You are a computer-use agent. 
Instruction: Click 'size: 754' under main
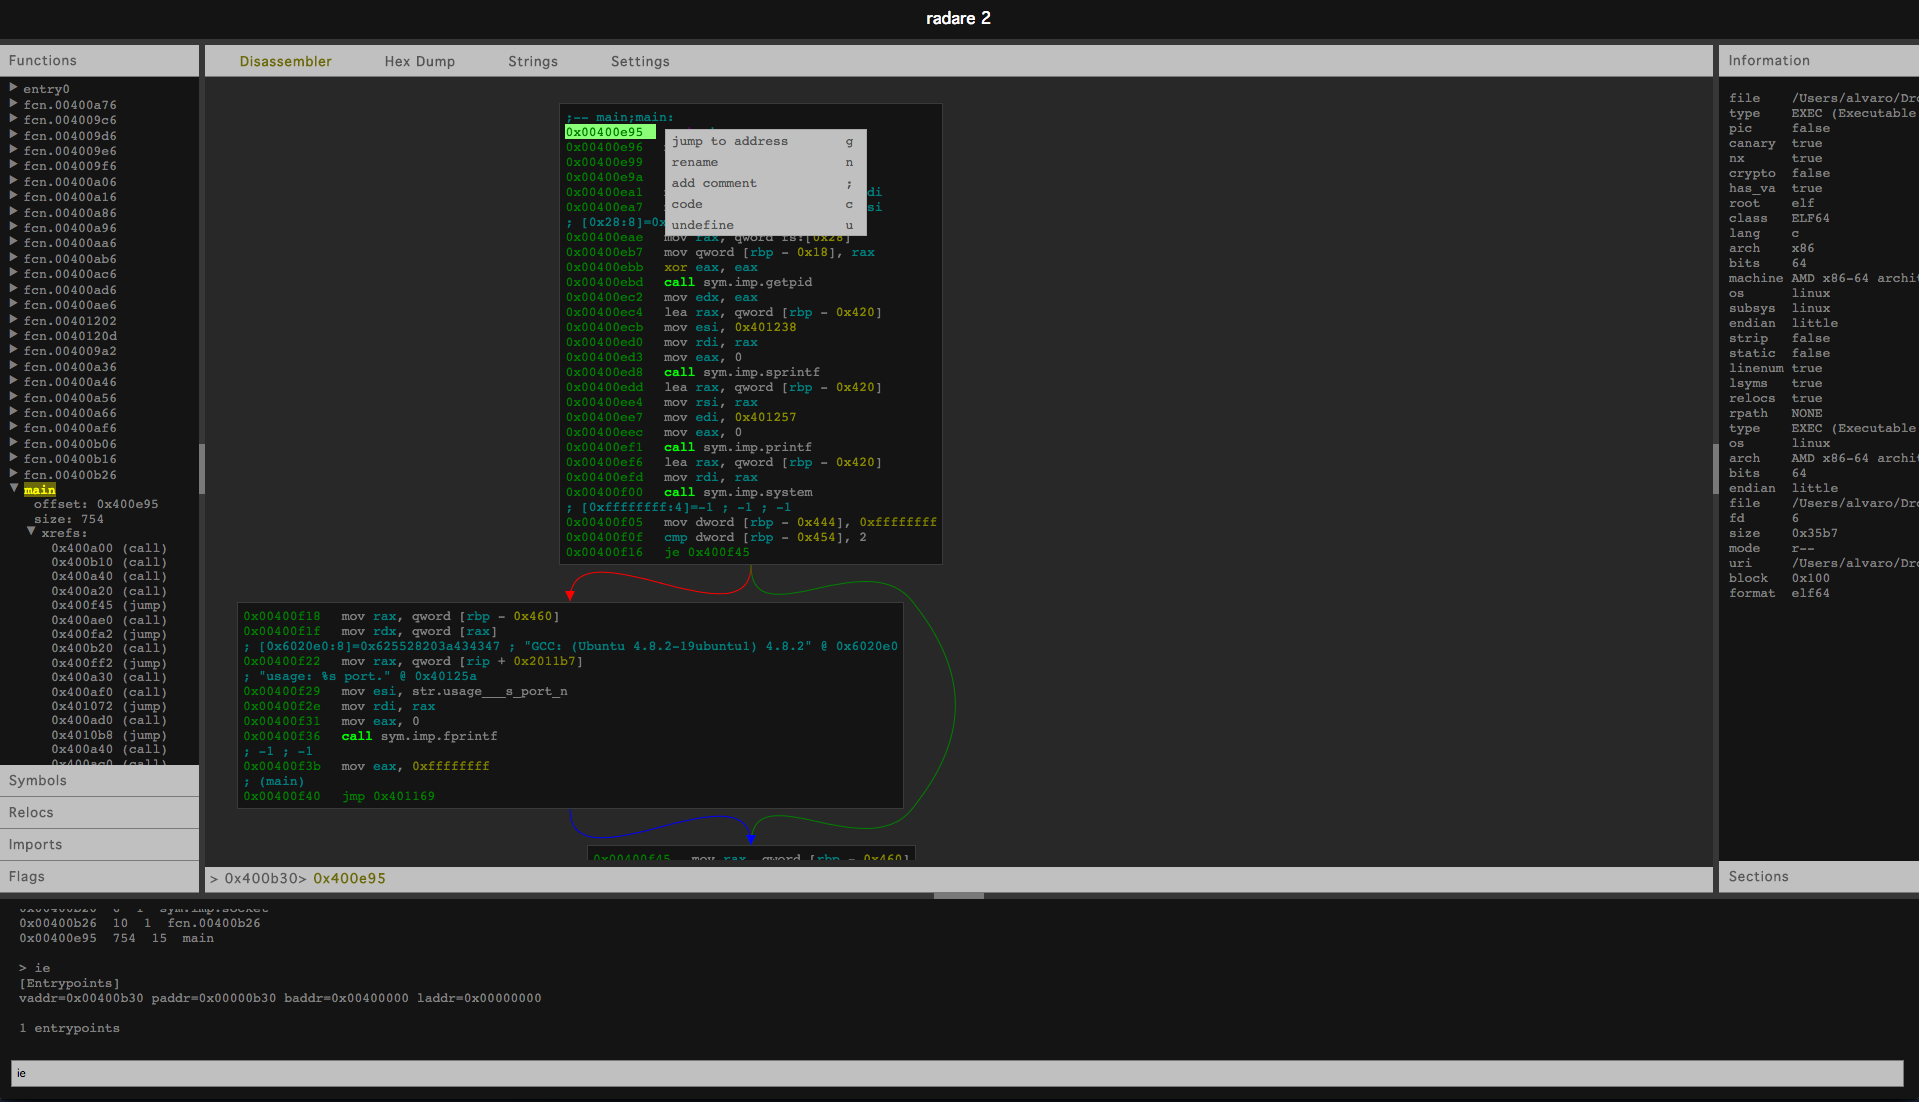(x=69, y=519)
